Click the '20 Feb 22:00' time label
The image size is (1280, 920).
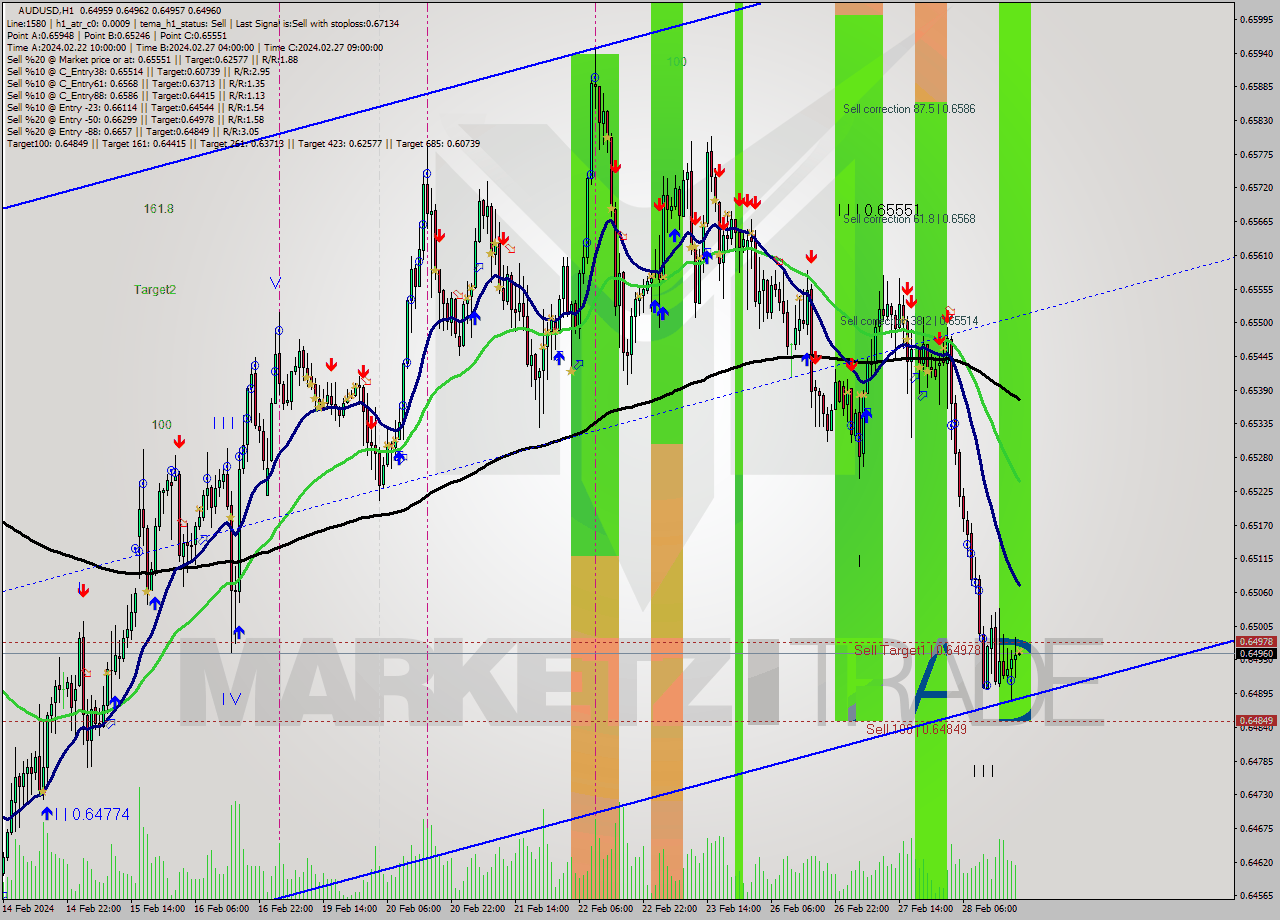pyautogui.click(x=478, y=910)
